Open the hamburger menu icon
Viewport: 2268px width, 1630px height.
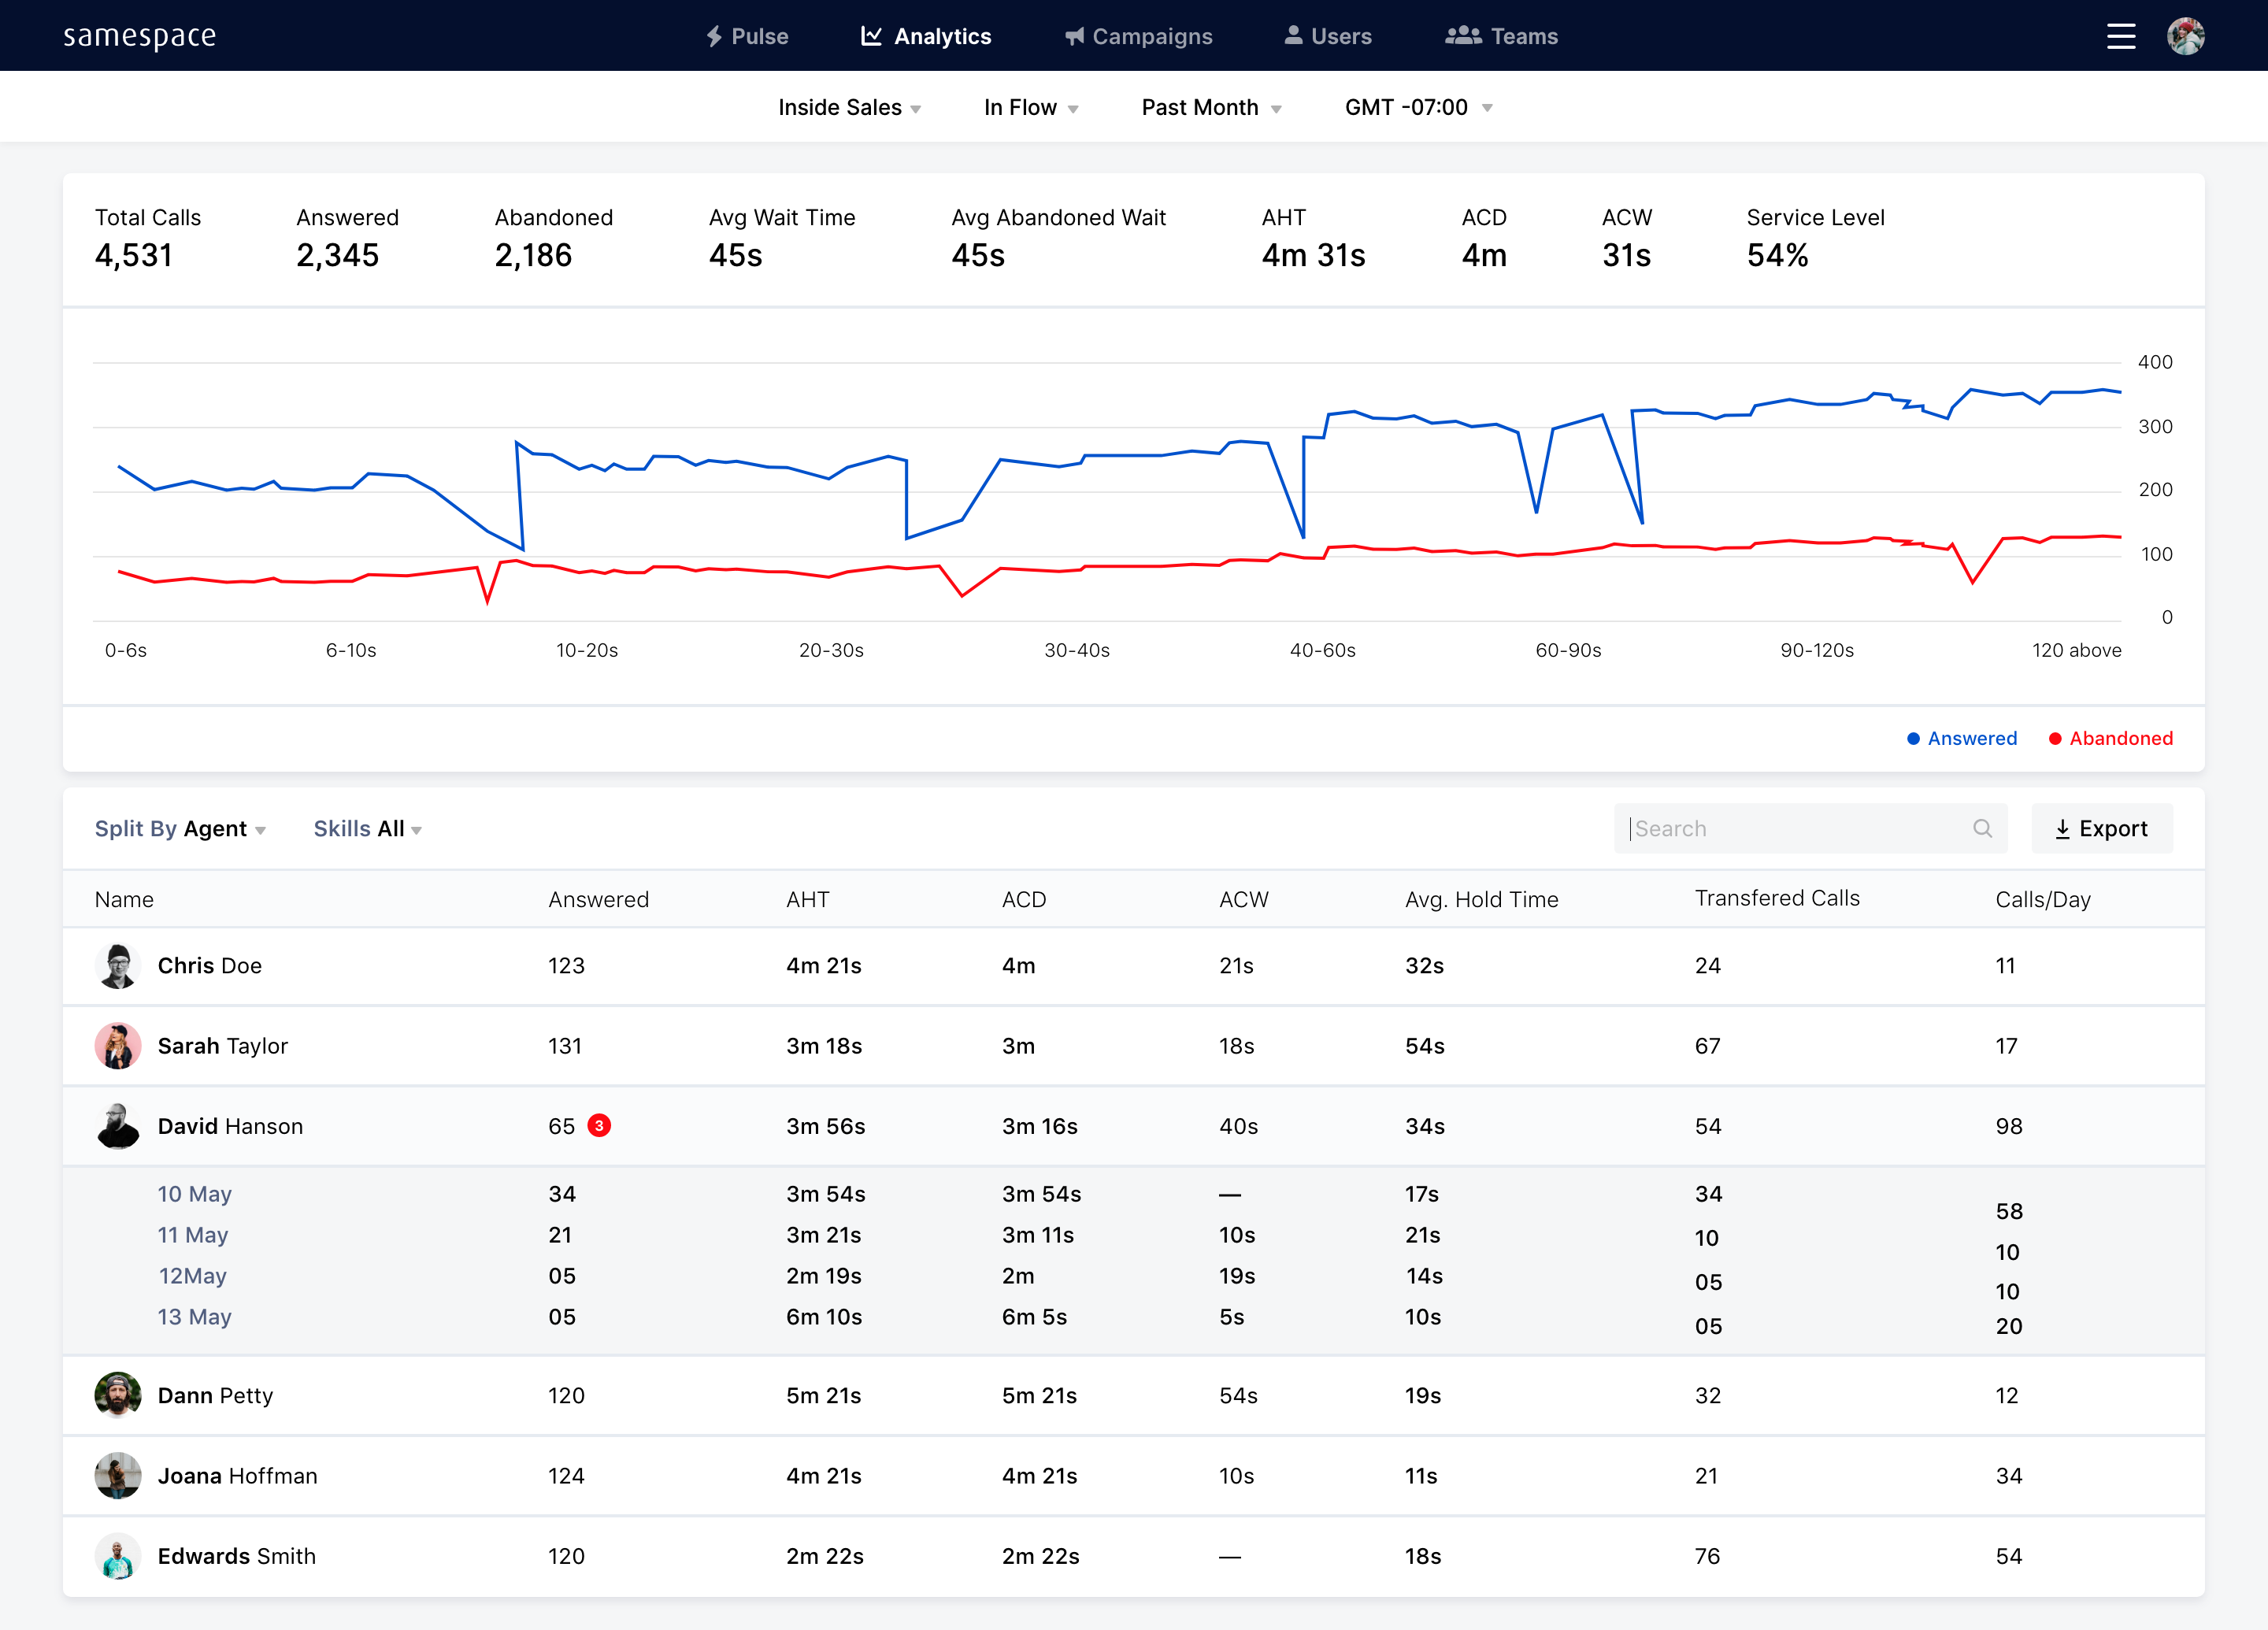[2120, 36]
